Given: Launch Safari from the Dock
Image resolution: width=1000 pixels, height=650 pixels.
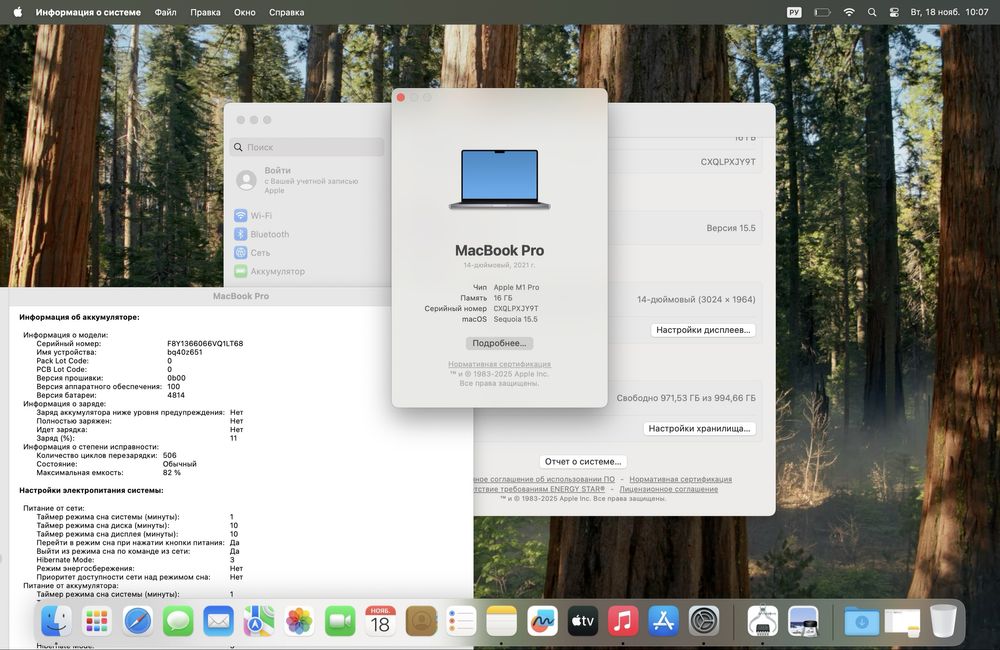Looking at the screenshot, I should coord(138,621).
